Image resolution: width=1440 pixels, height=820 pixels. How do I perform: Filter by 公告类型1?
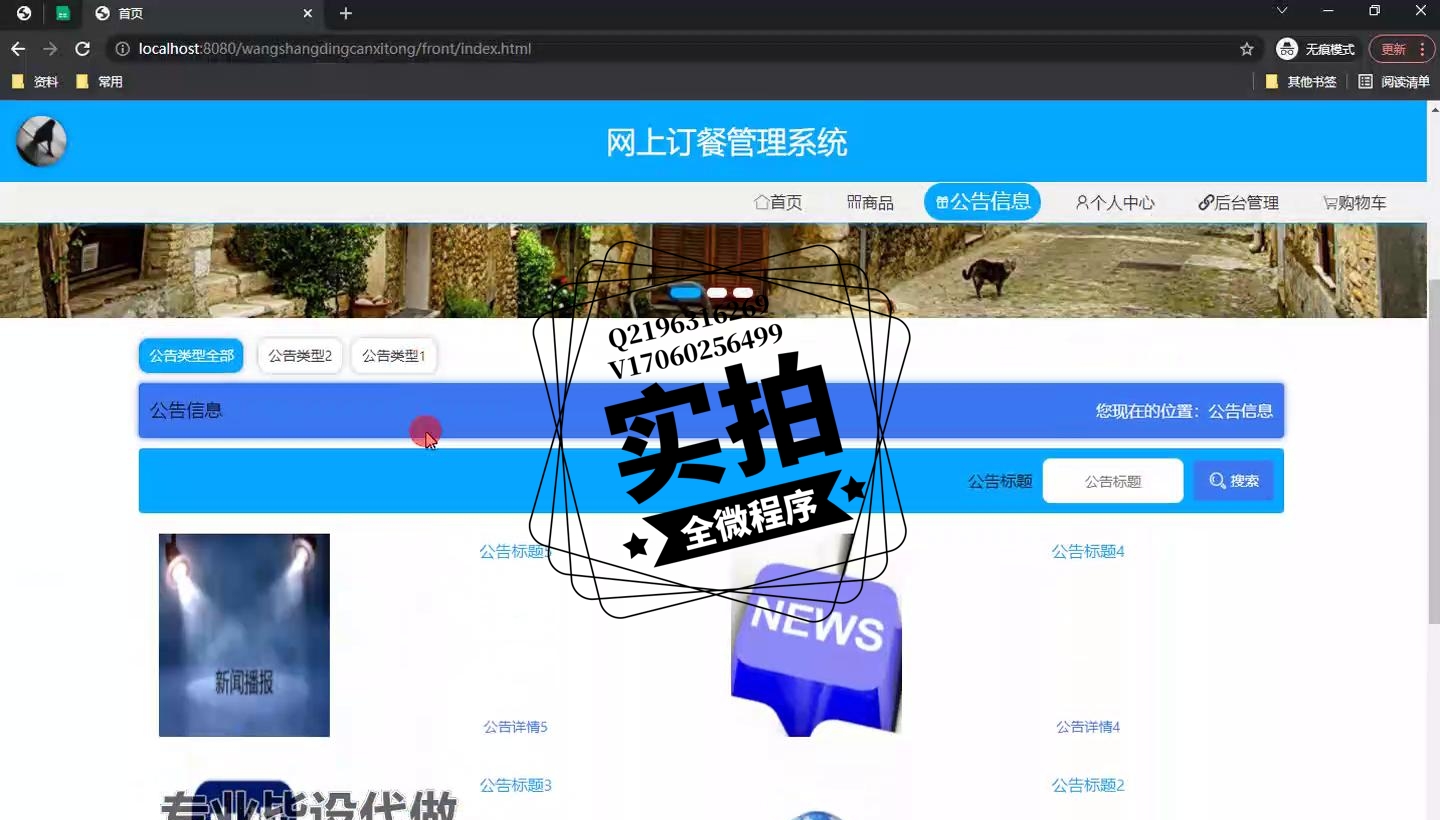pyautogui.click(x=394, y=356)
